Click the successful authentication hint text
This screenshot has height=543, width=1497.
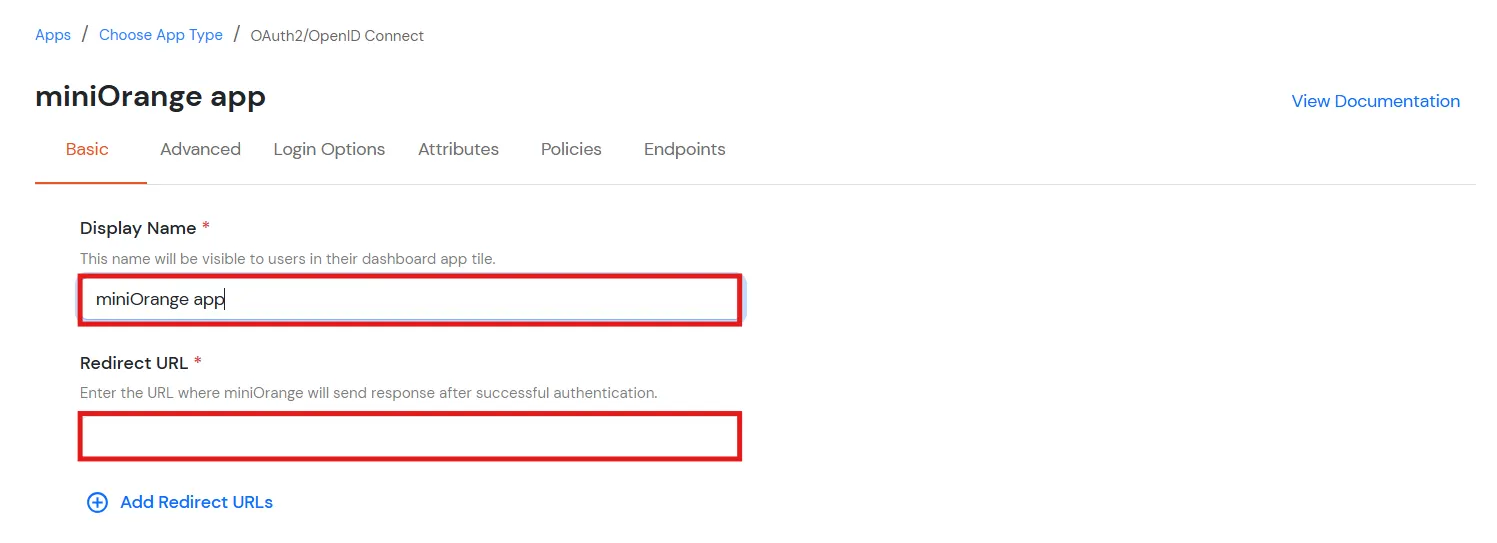[x=368, y=393]
